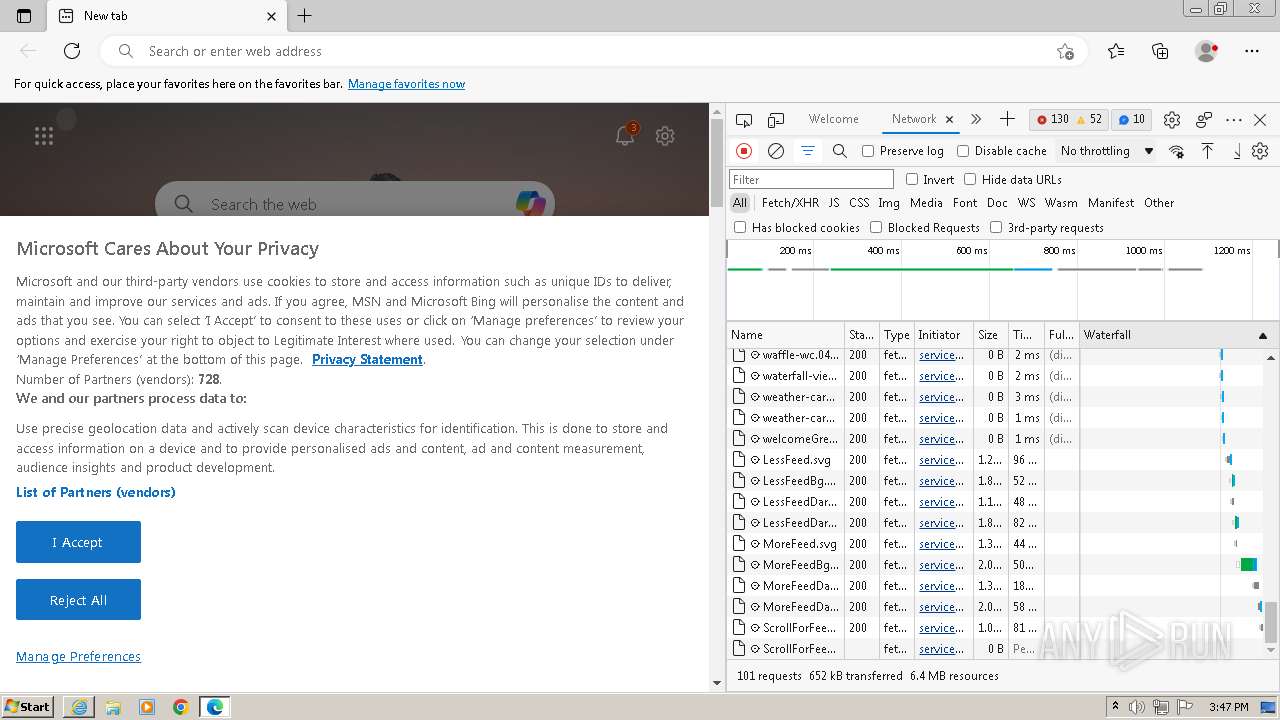Check Has blocked cookies

[x=740, y=227]
